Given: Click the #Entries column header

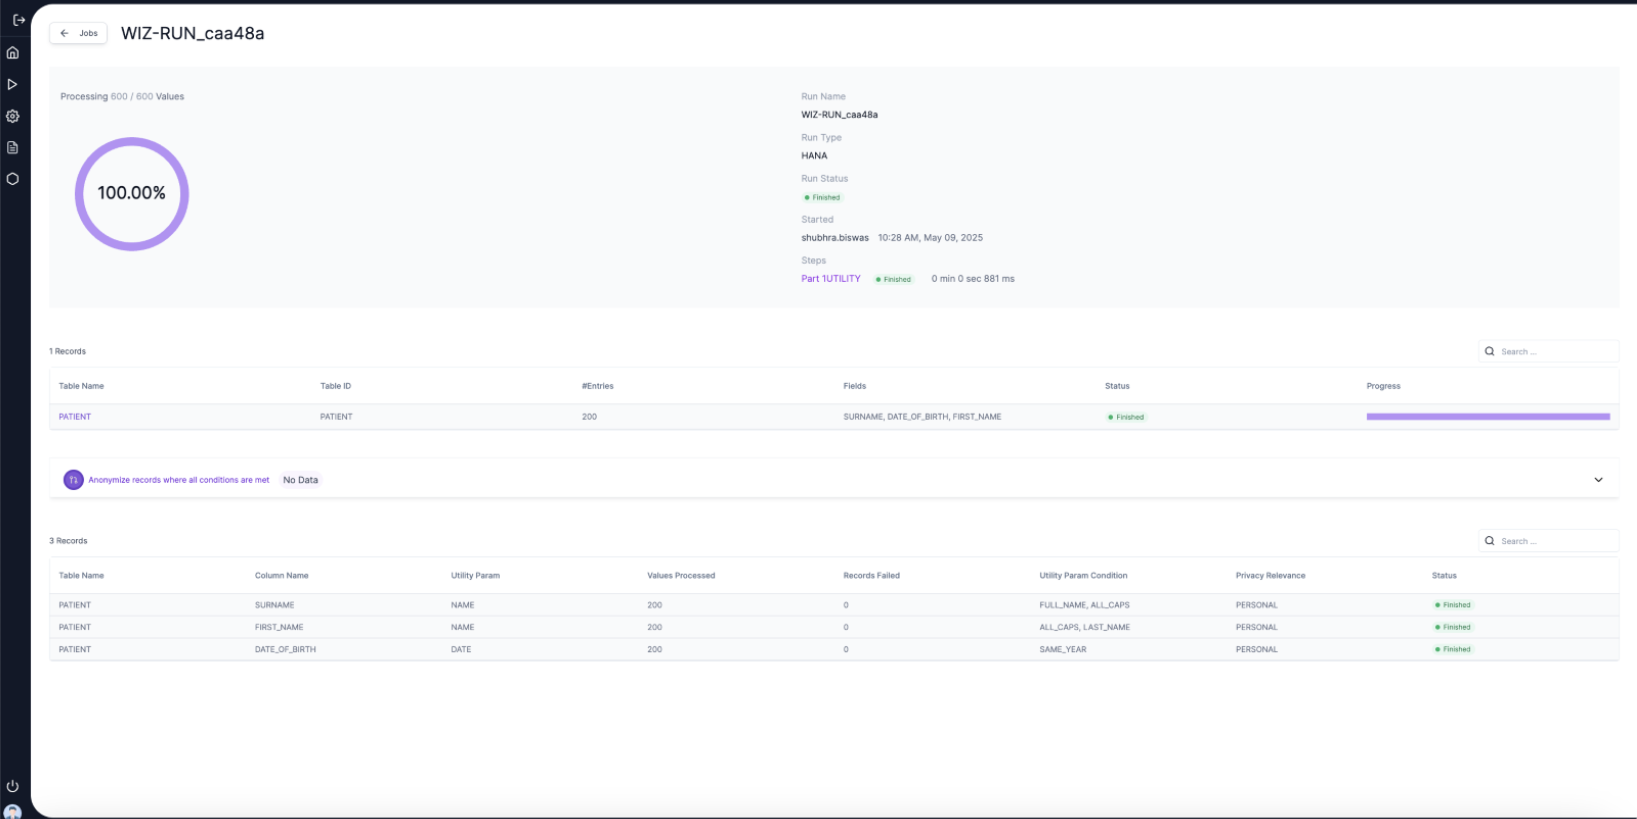Looking at the screenshot, I should pyautogui.click(x=598, y=386).
